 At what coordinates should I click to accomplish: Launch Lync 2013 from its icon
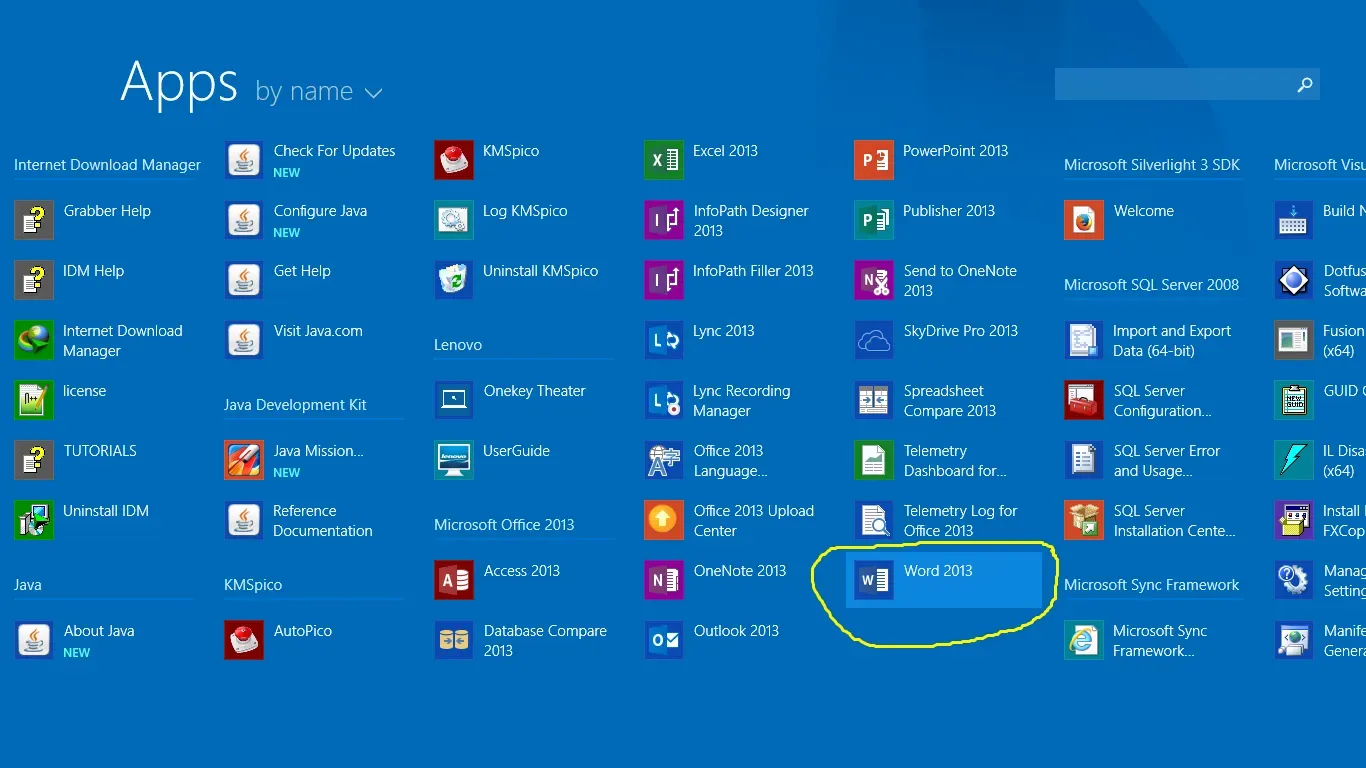point(664,340)
